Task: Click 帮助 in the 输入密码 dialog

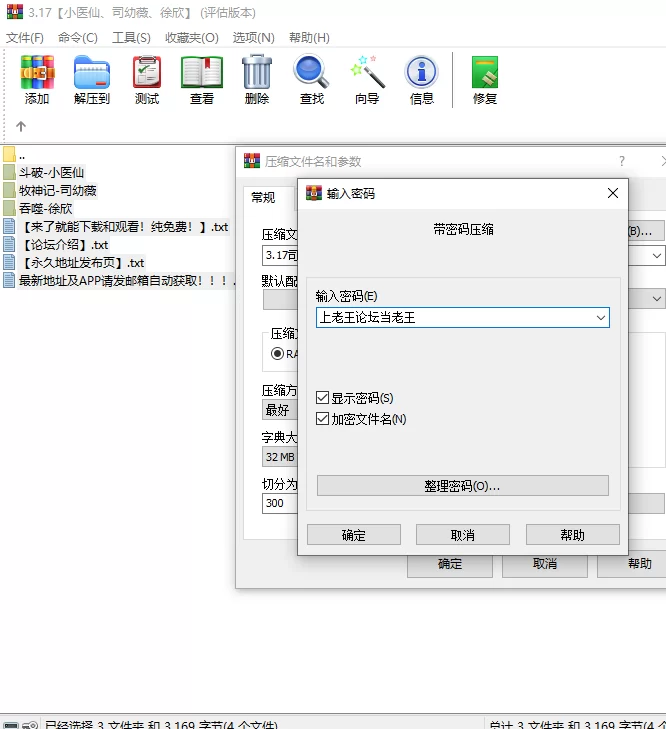Action: coord(573,535)
